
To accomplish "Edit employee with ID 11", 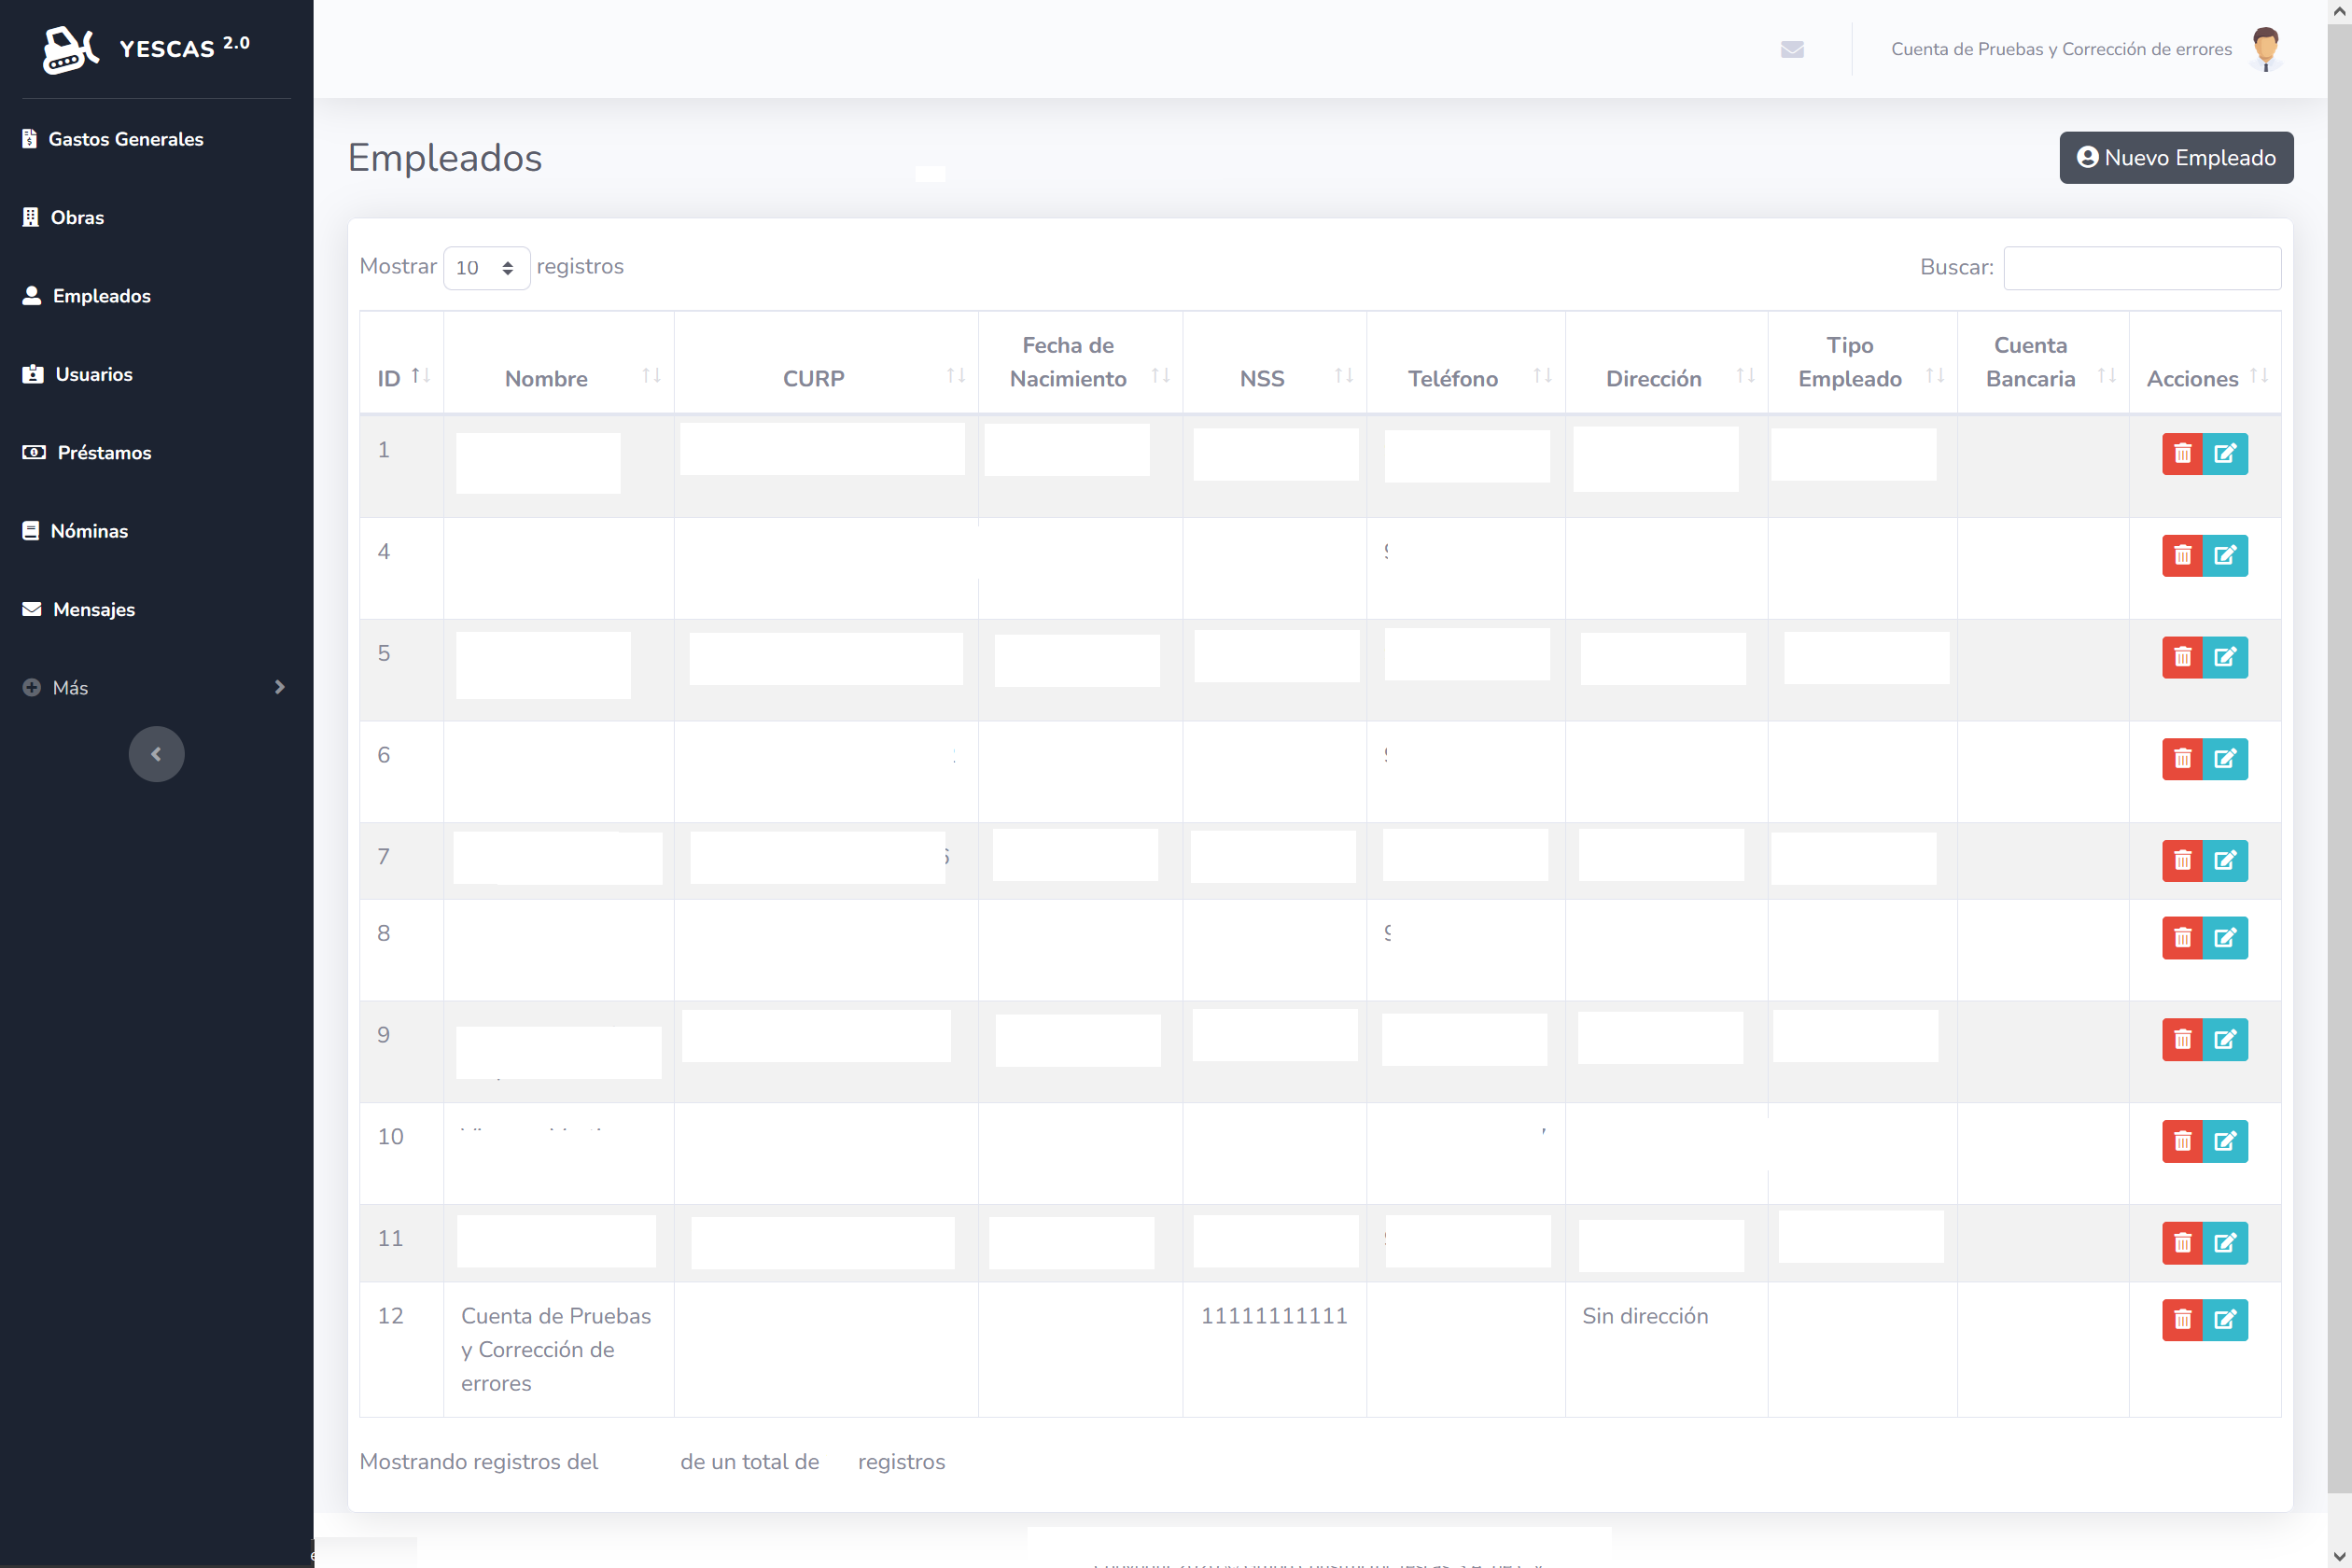I will pos(2225,1243).
